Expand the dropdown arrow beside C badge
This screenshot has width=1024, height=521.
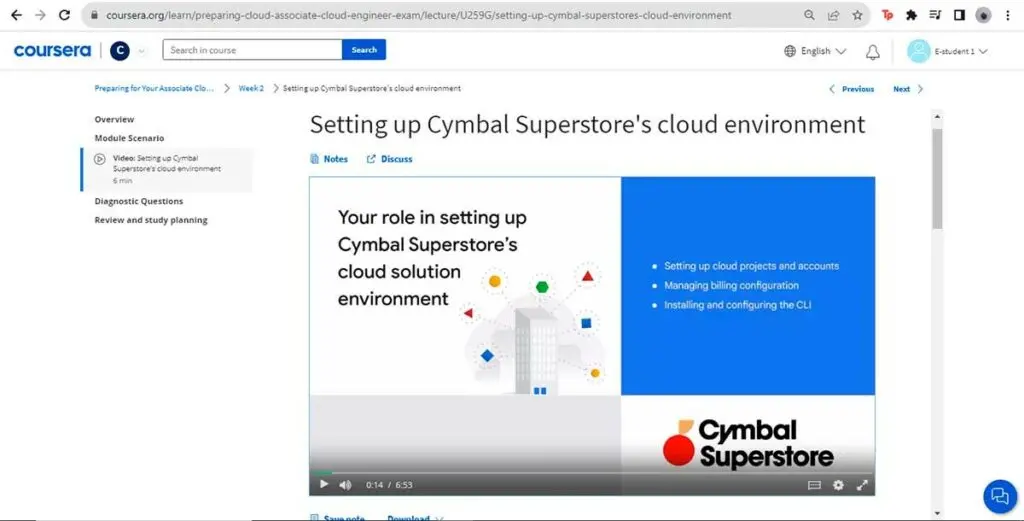(x=142, y=51)
